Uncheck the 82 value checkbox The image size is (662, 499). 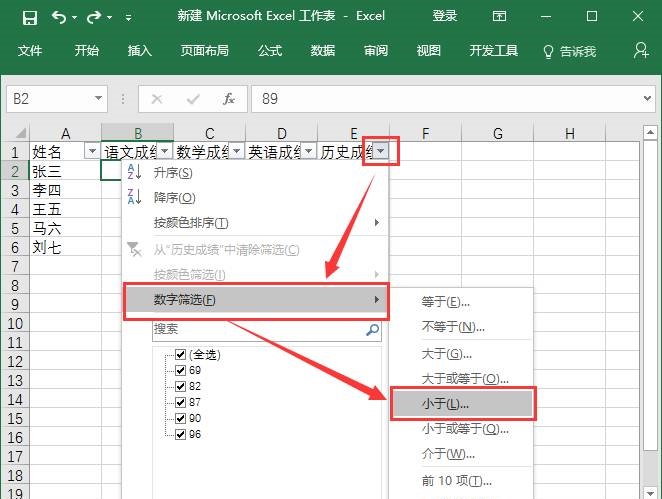(180, 386)
